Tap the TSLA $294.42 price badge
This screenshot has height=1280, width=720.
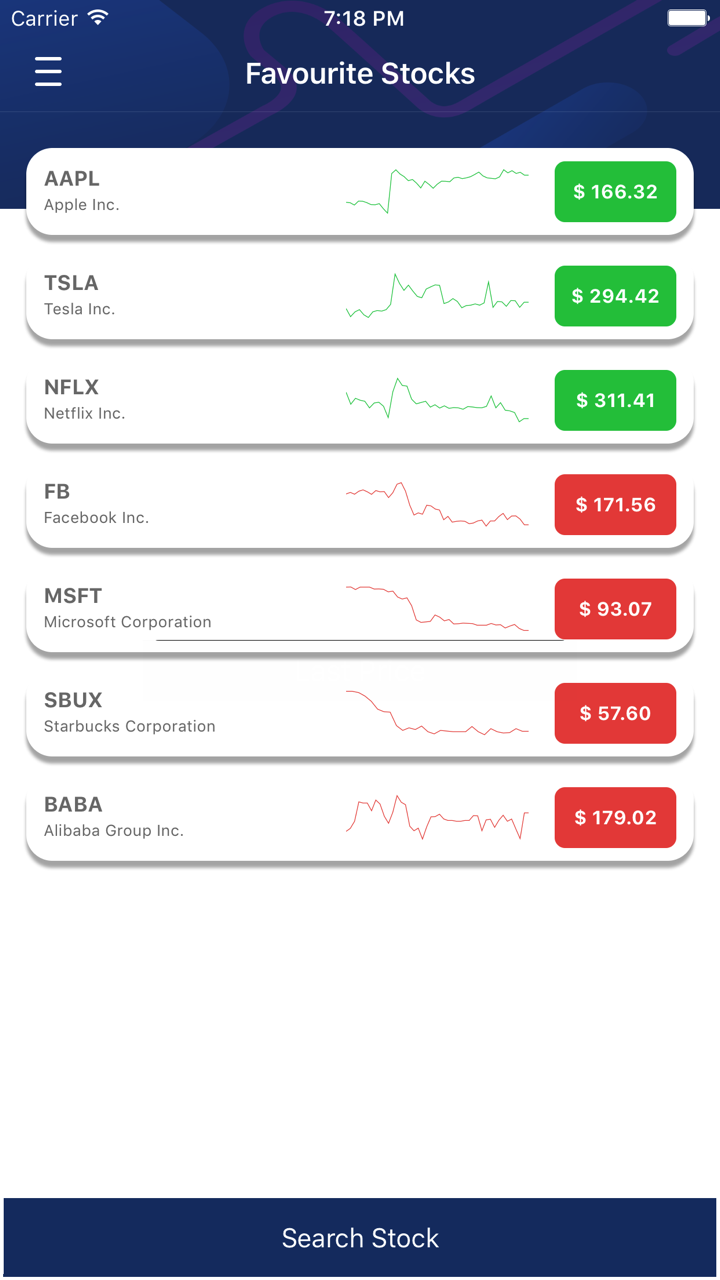[x=615, y=296]
